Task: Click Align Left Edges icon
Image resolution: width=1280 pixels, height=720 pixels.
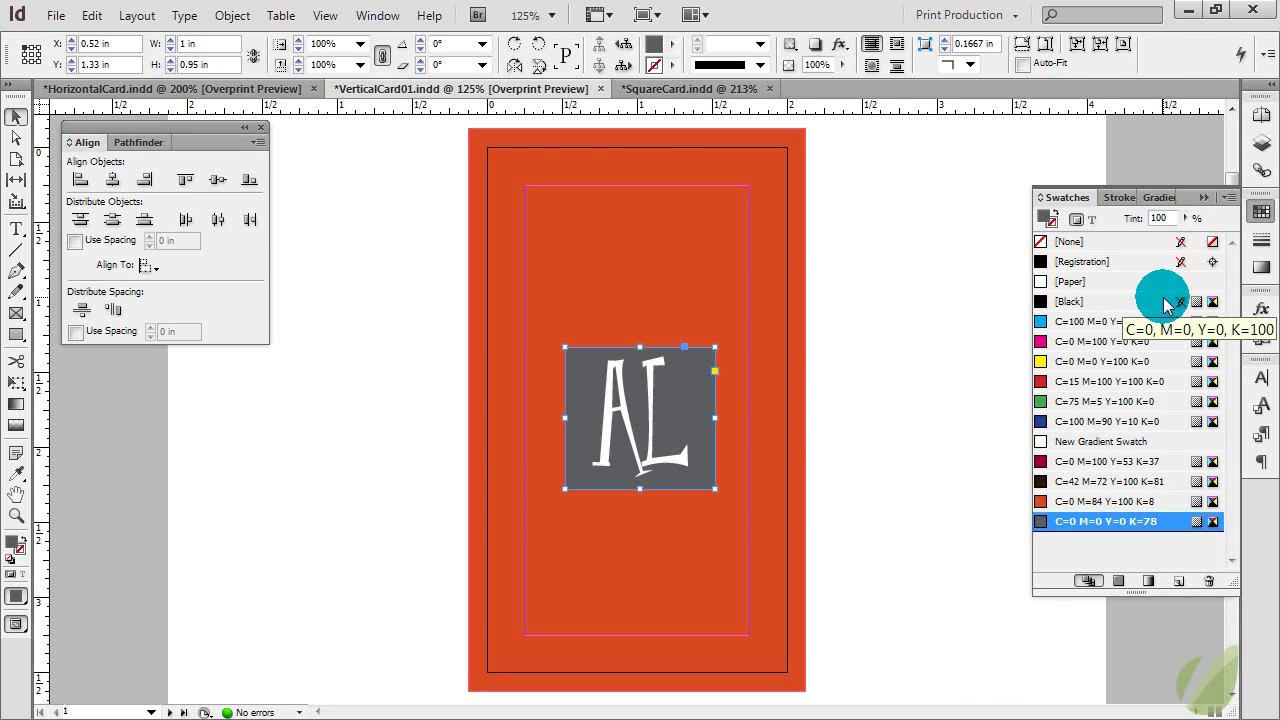Action: click(x=81, y=180)
